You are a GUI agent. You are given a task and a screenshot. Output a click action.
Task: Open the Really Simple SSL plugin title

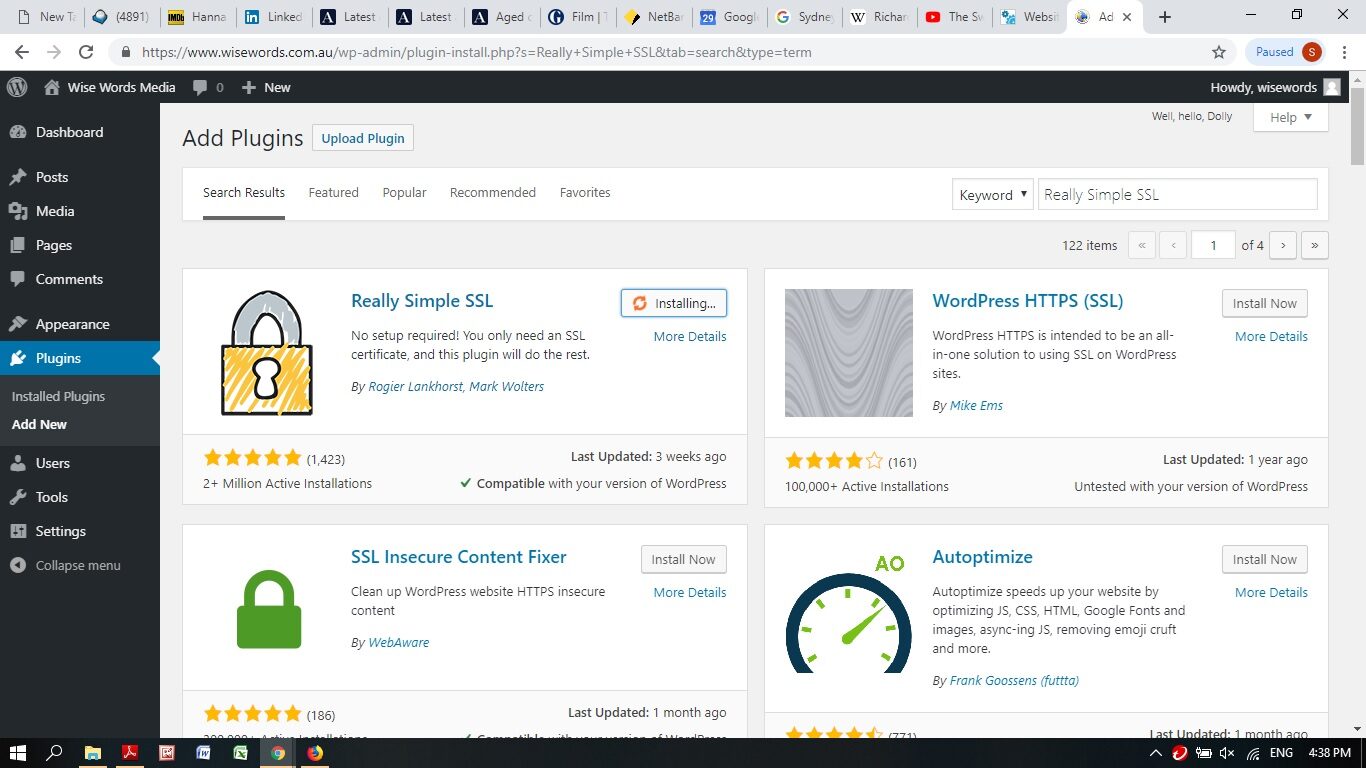pos(422,300)
